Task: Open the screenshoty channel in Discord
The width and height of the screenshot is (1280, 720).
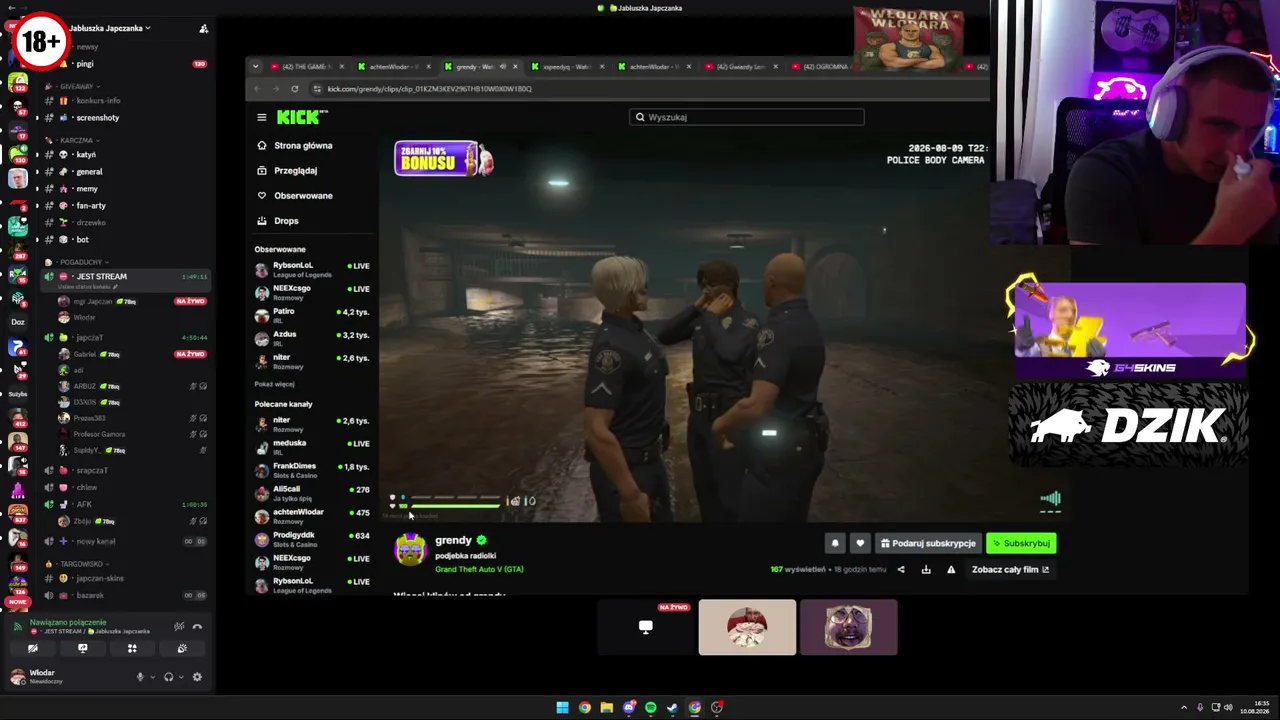Action: click(x=97, y=118)
